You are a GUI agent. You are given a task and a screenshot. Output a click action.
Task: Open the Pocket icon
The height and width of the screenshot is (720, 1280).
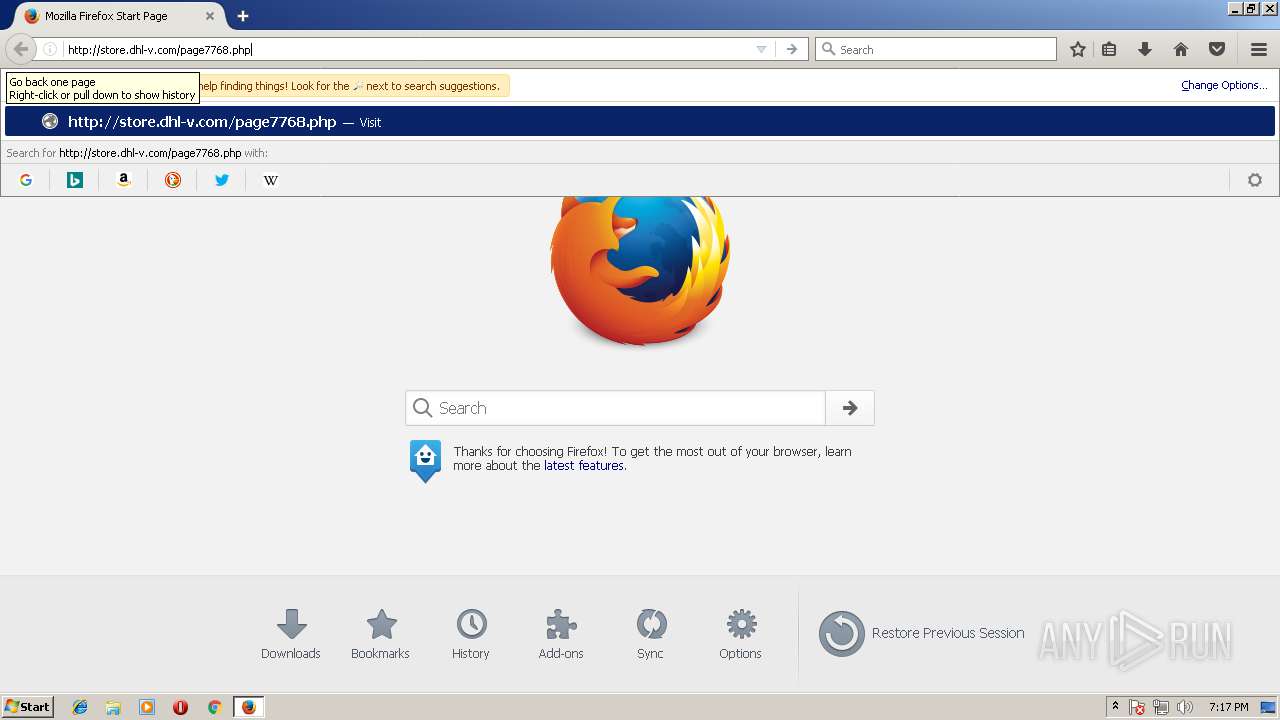(1217, 49)
